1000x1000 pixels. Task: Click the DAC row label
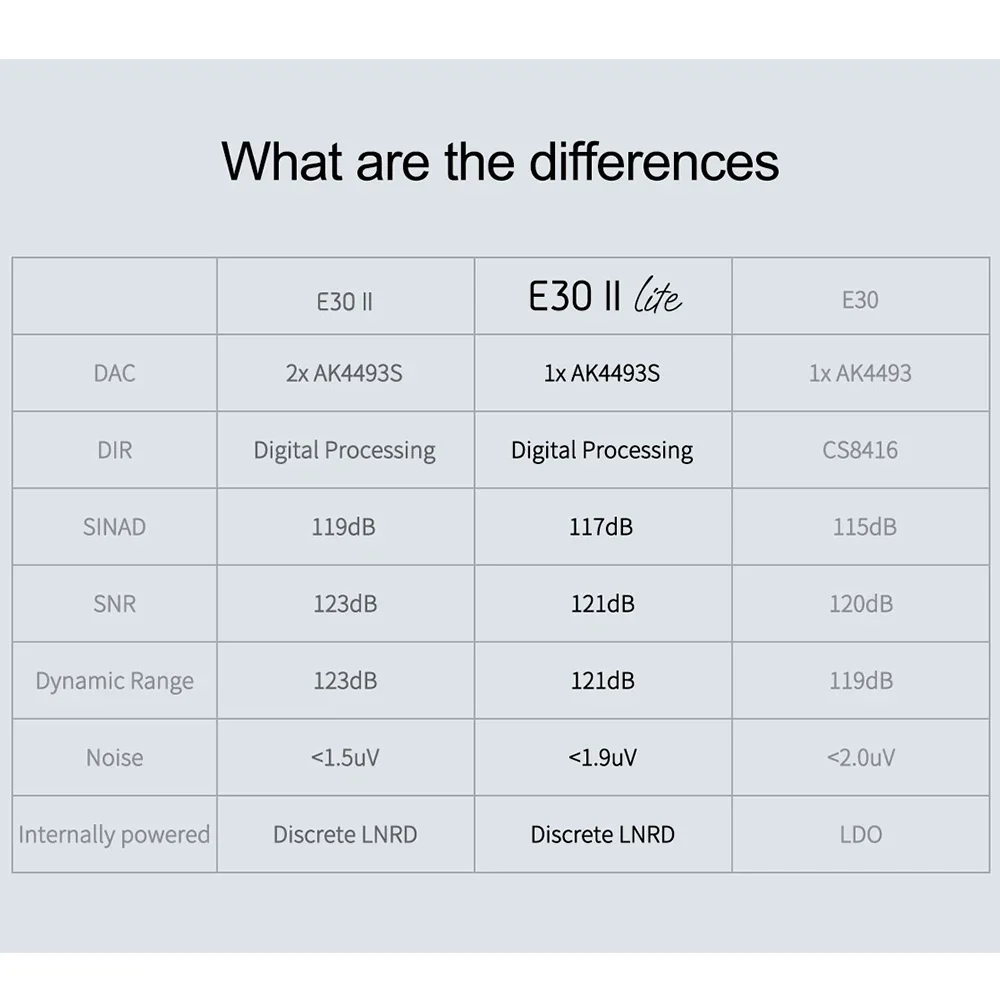[114, 373]
